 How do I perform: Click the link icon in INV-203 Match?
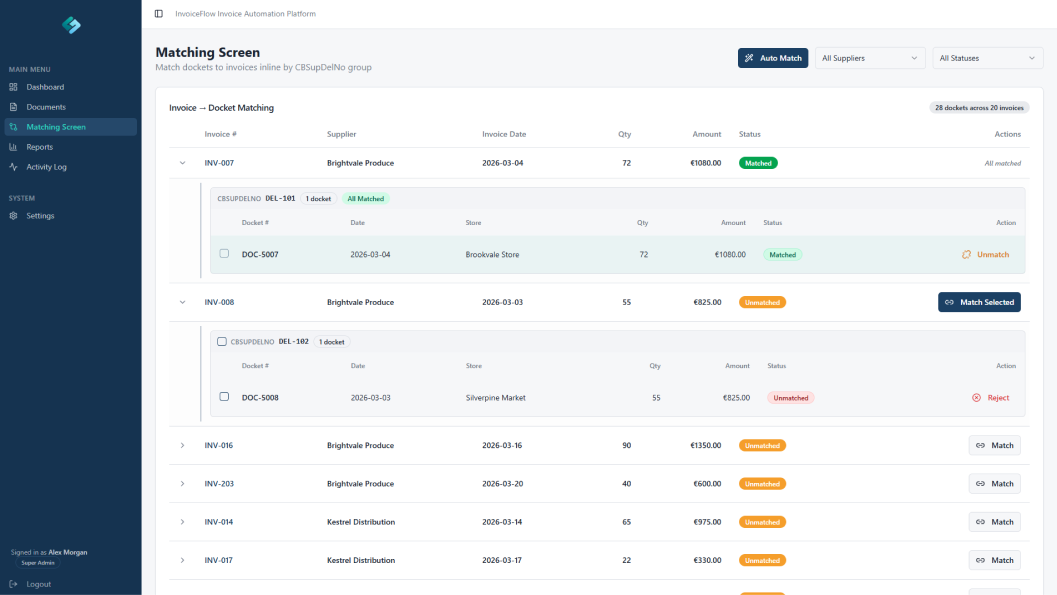click(x=980, y=484)
